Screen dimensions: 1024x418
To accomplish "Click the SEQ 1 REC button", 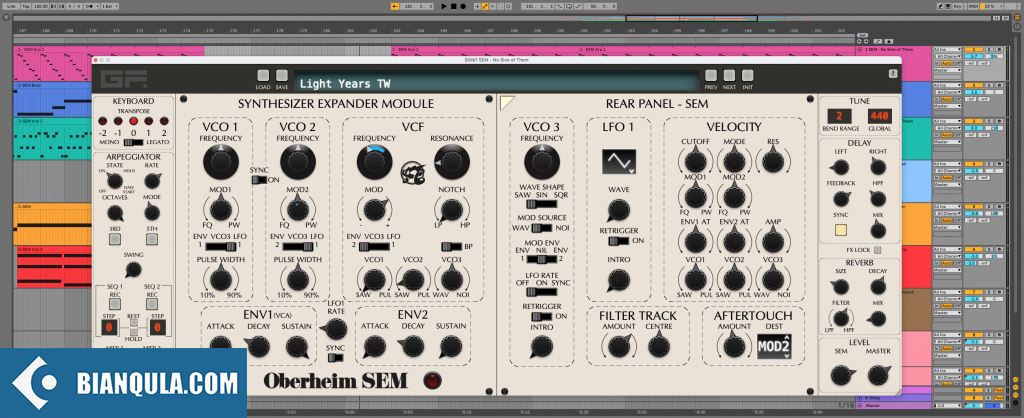I will [x=115, y=304].
